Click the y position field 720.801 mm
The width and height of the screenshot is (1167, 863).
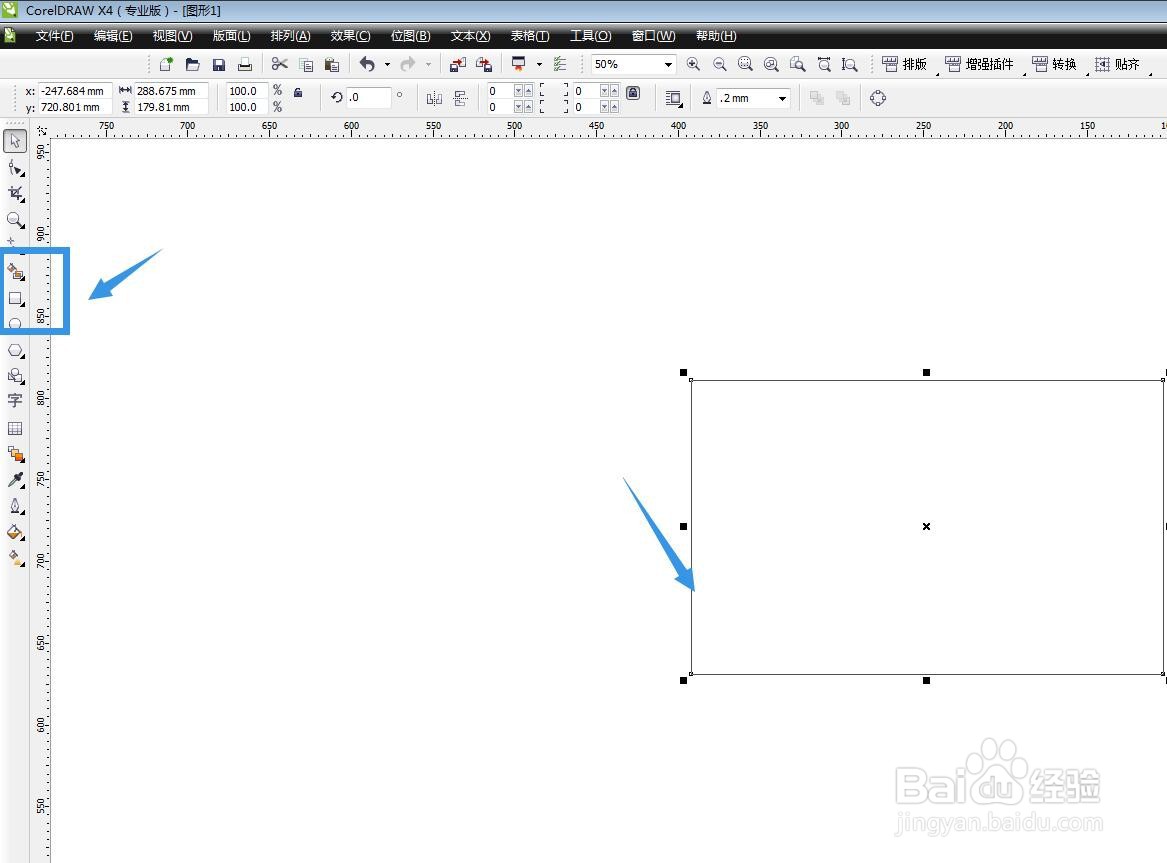(x=74, y=107)
